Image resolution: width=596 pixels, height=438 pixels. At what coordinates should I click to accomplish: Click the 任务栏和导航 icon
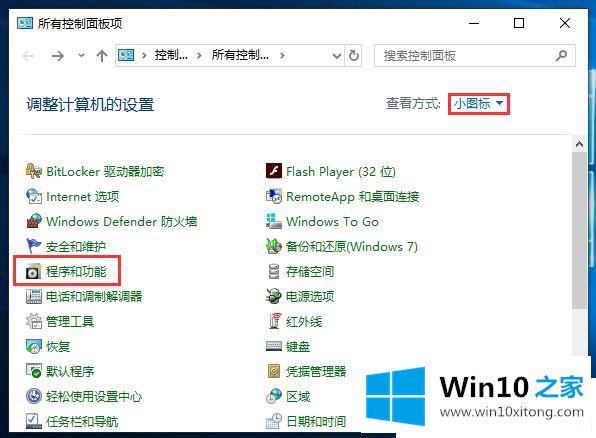33,421
